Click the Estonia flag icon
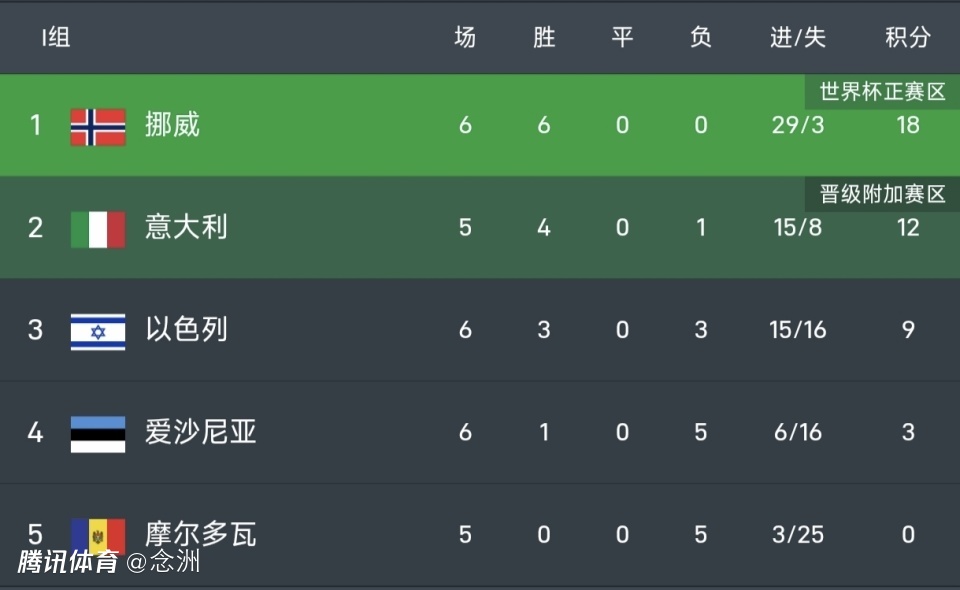 tap(98, 434)
